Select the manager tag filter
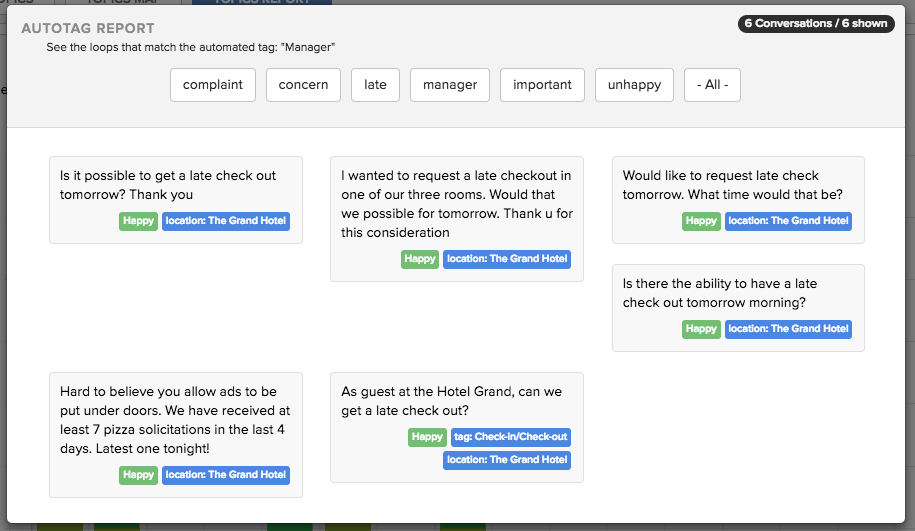 pyautogui.click(x=450, y=85)
